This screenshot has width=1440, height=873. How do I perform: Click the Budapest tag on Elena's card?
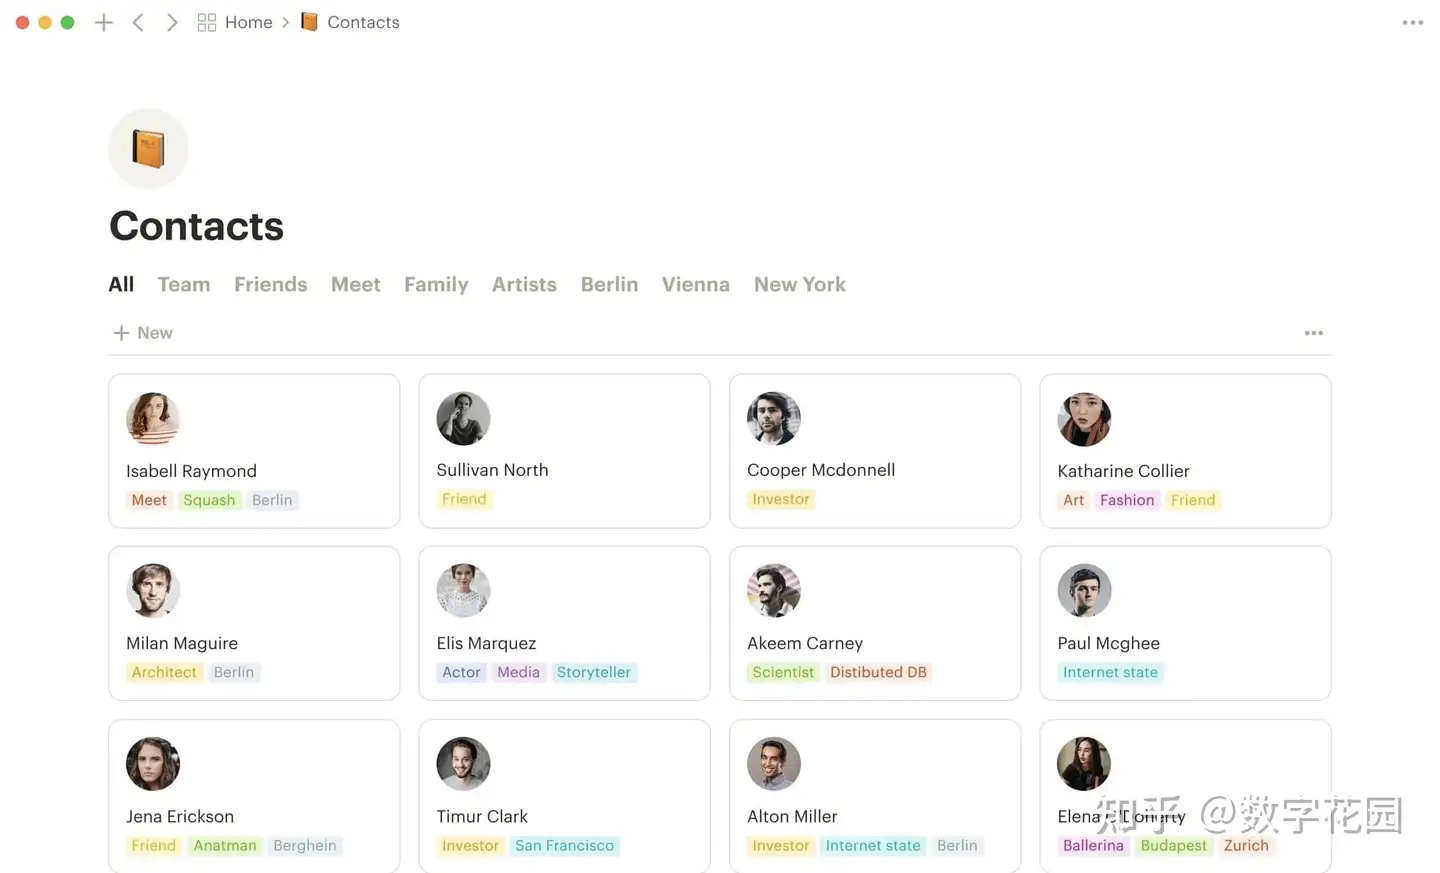point(1173,846)
